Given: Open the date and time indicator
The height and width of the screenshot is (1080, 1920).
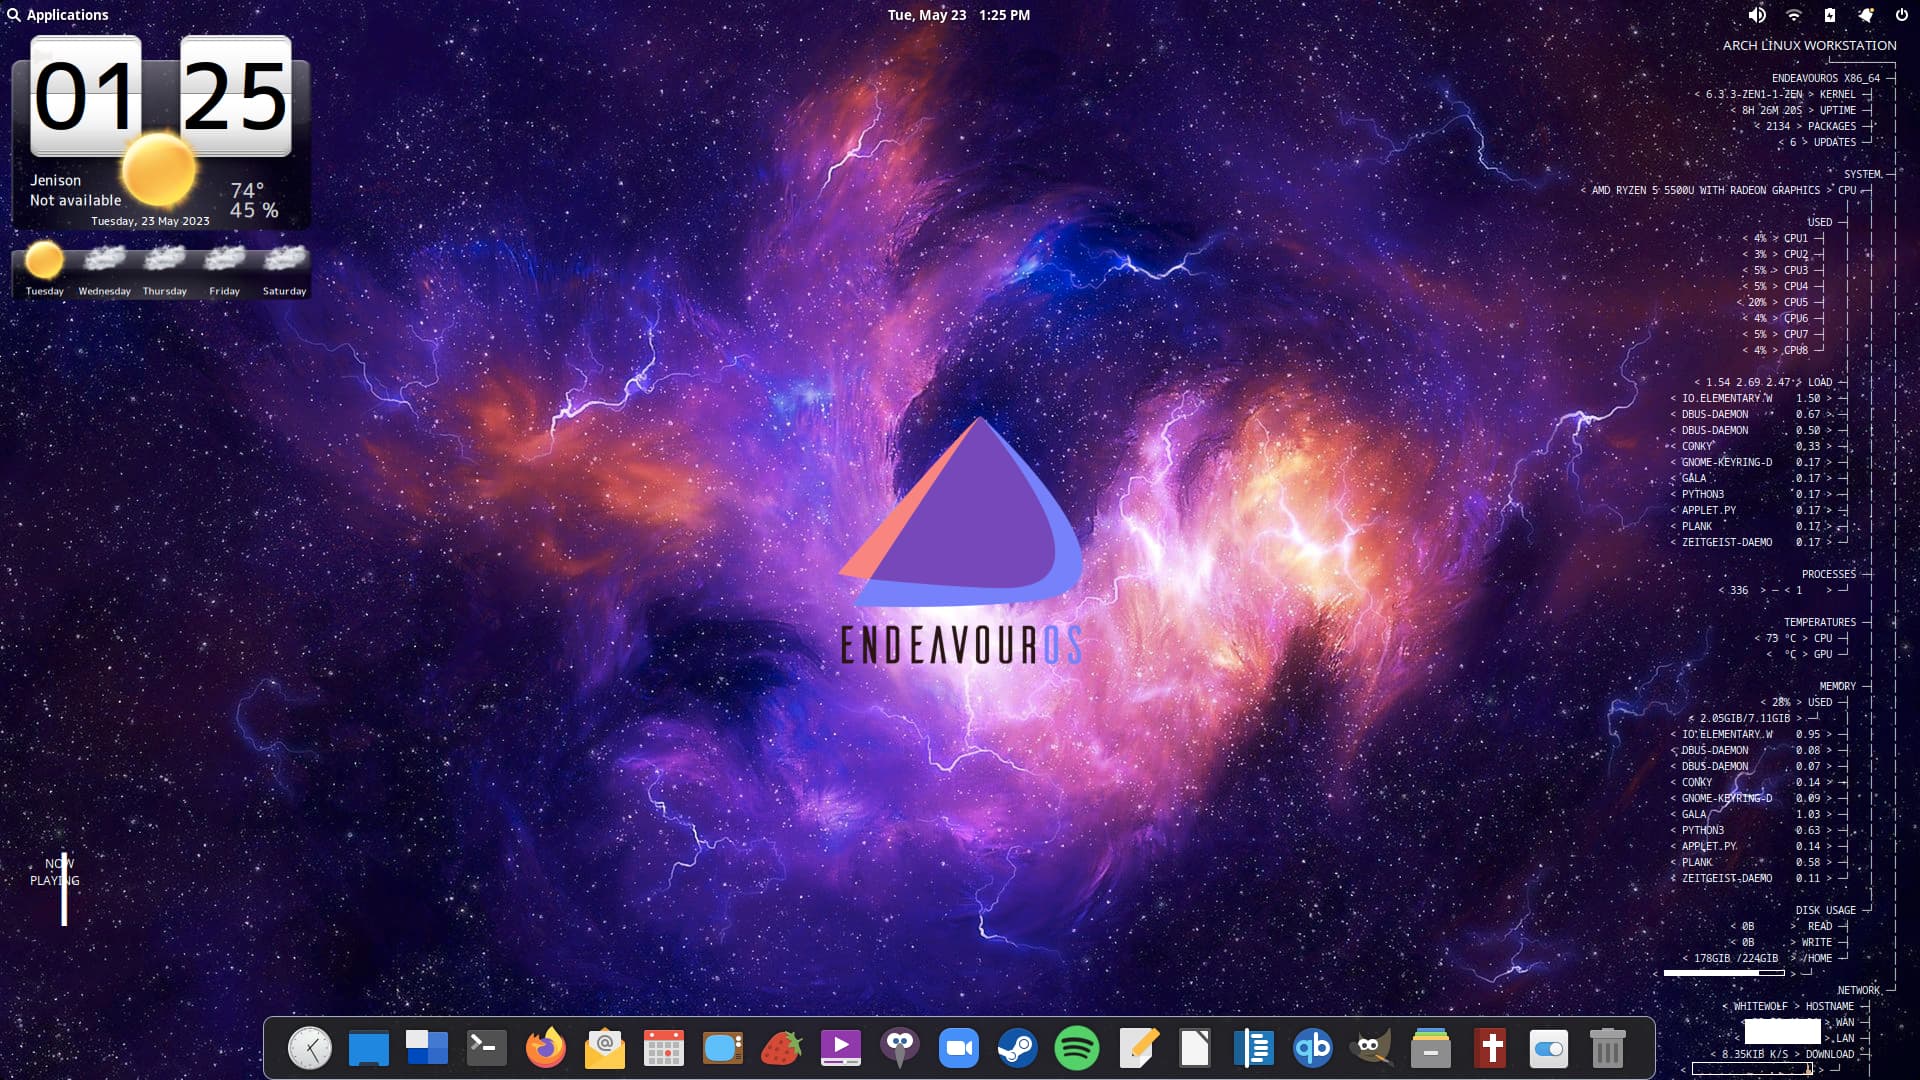Looking at the screenshot, I should [959, 15].
